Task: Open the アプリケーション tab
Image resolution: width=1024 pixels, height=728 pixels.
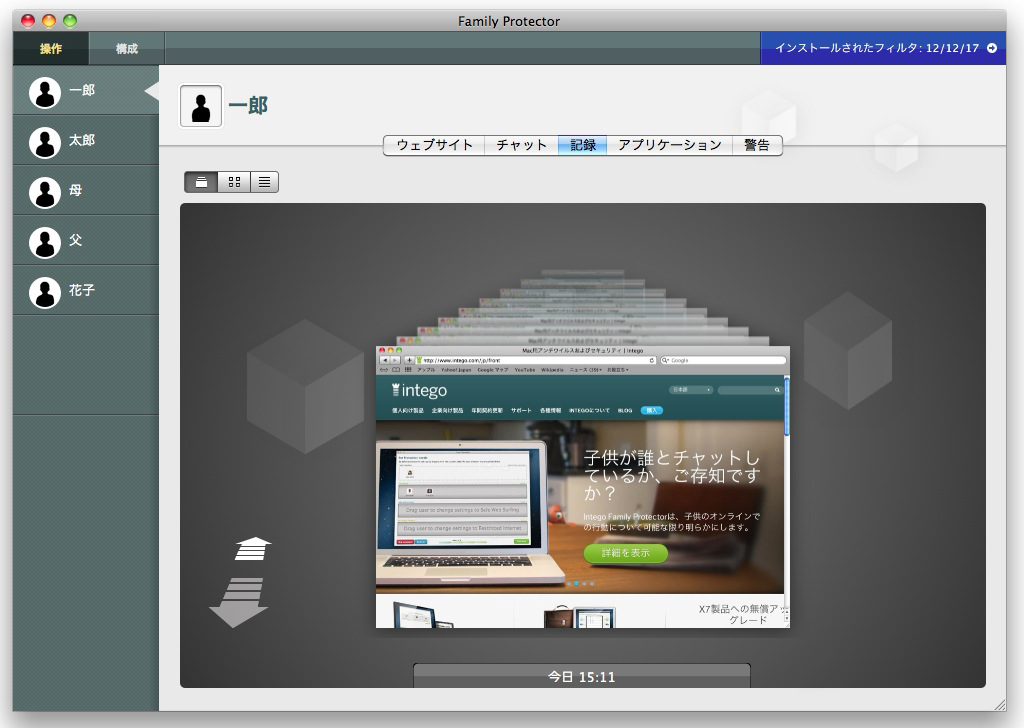Action: [669, 145]
